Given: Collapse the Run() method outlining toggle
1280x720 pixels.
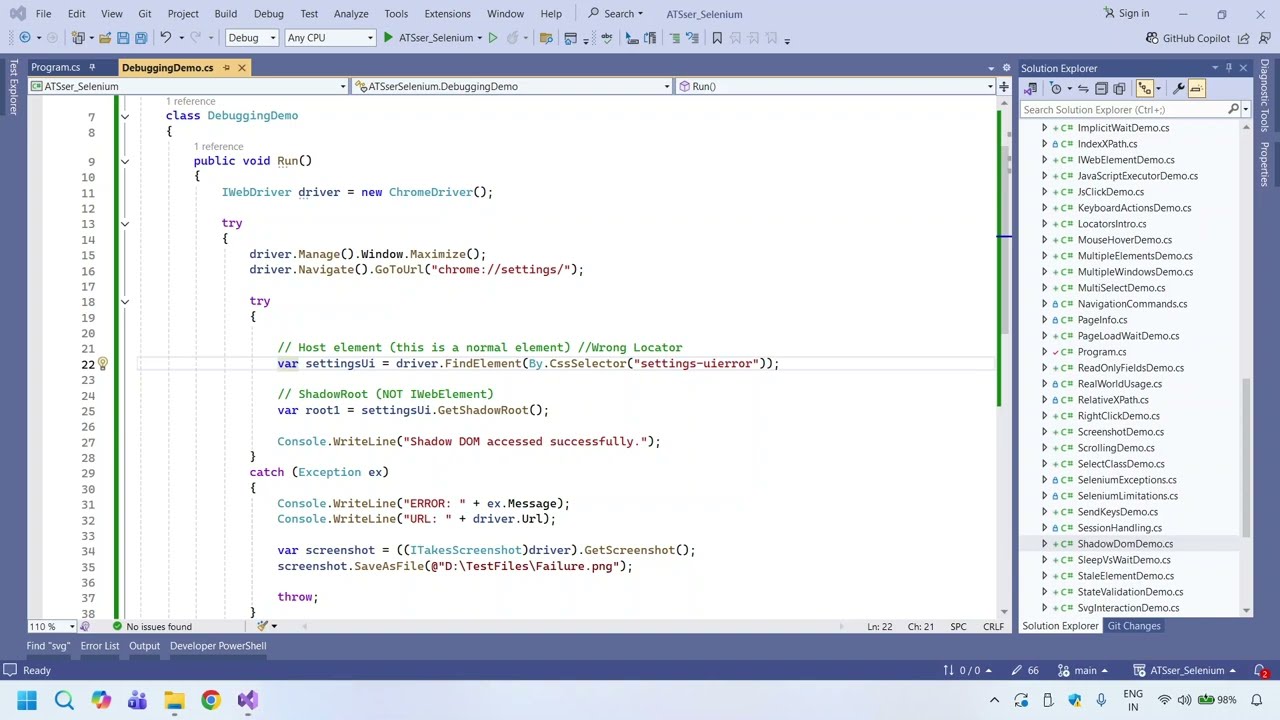Looking at the screenshot, I should point(124,161).
